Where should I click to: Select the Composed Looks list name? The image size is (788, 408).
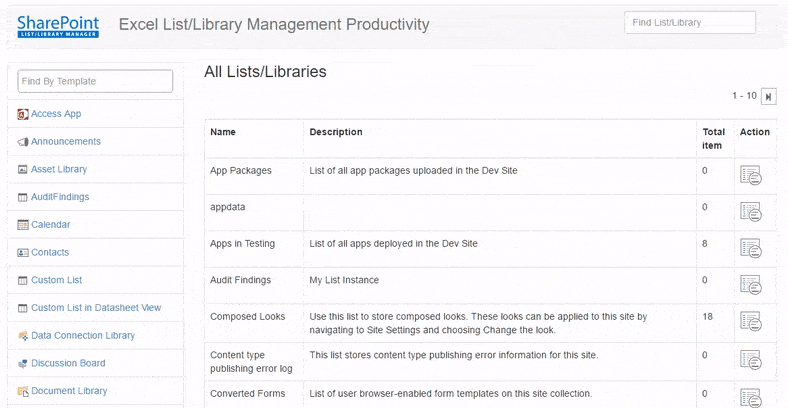(247, 317)
